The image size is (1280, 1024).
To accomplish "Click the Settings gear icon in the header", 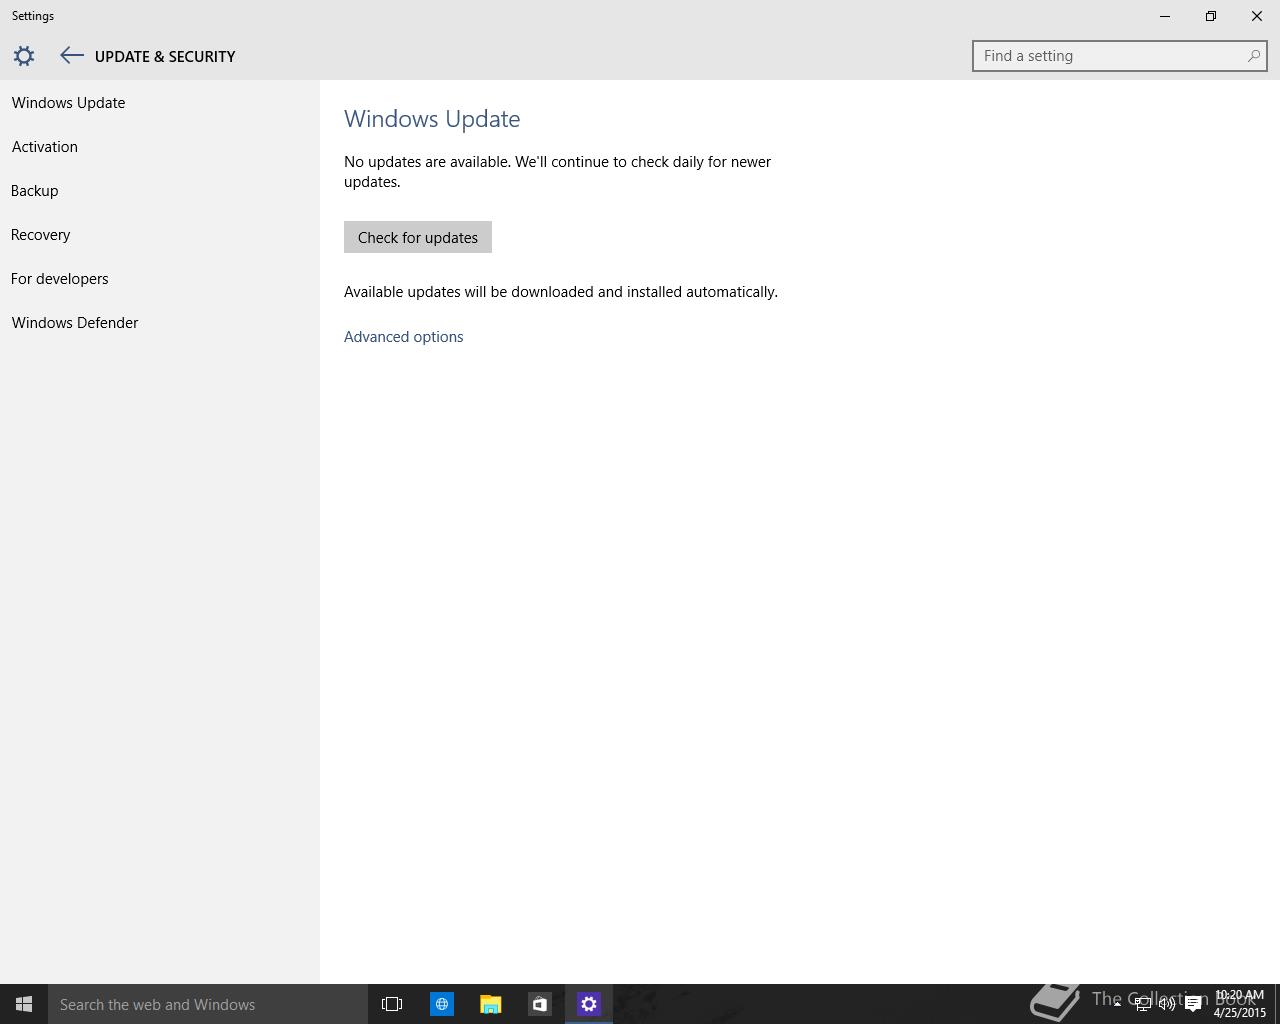I will (x=24, y=56).
